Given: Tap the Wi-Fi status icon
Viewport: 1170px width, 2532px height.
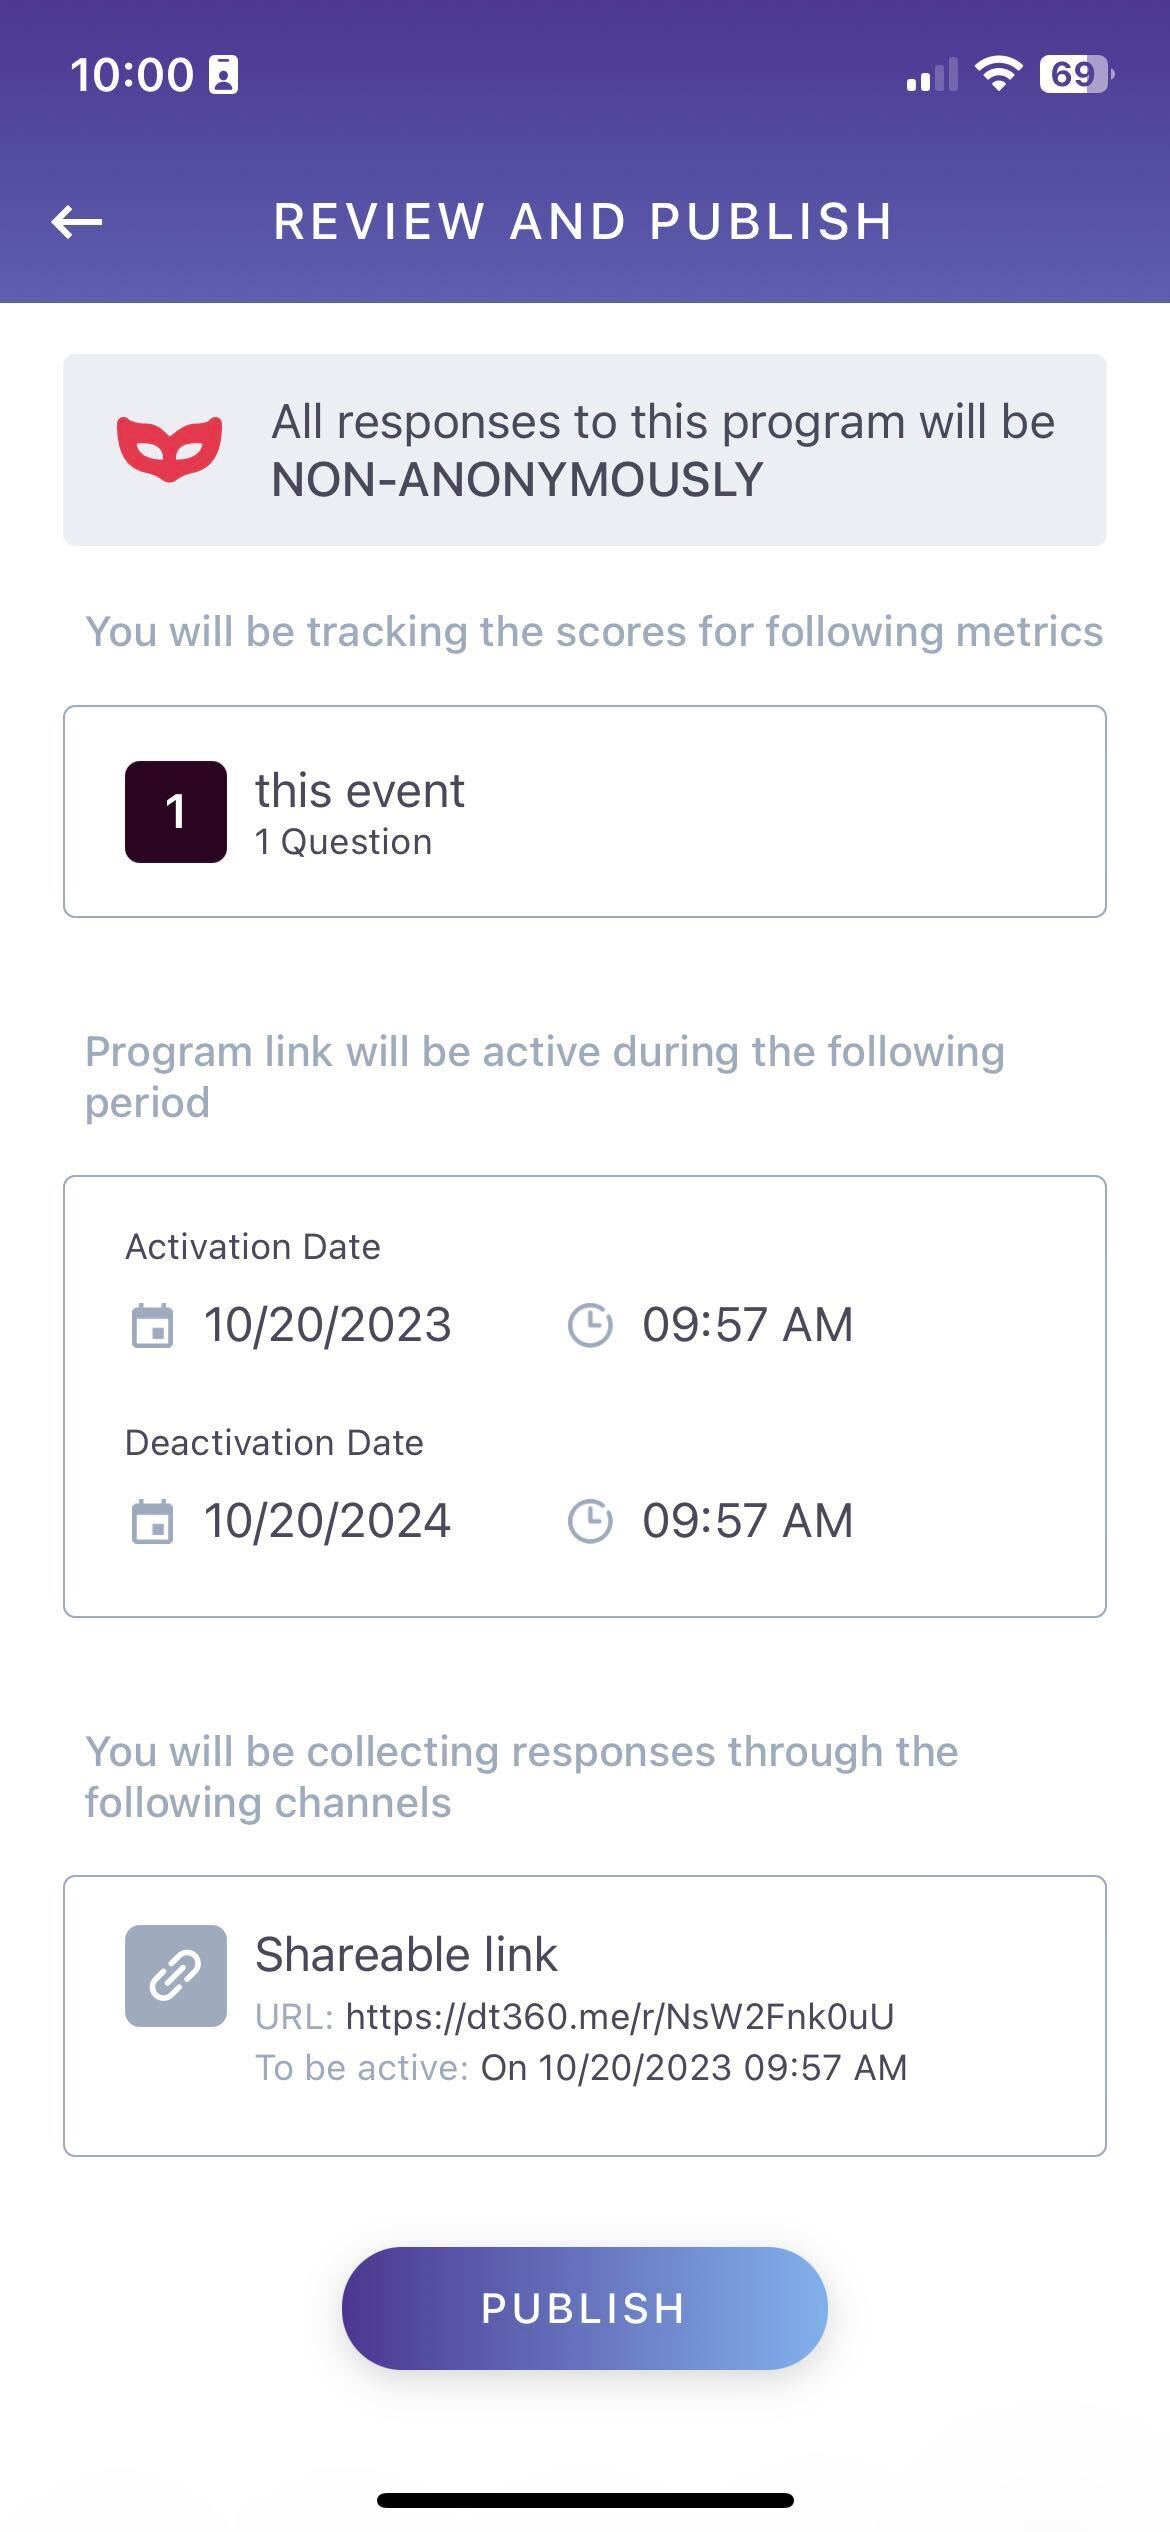Looking at the screenshot, I should [x=998, y=74].
